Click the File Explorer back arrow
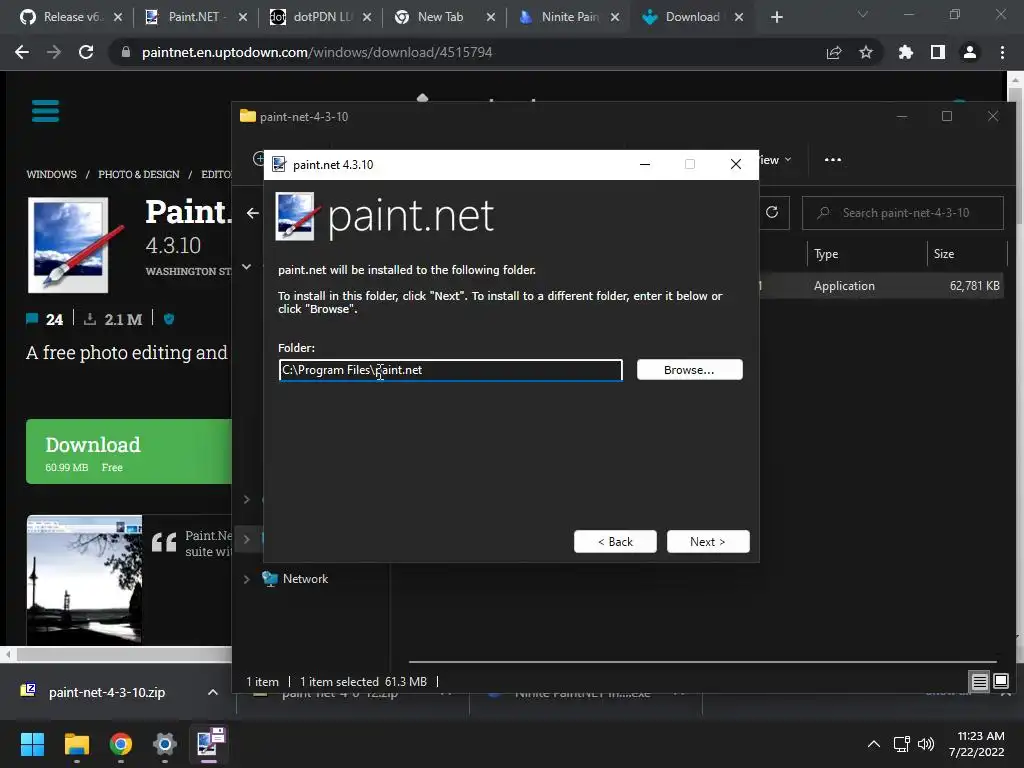This screenshot has height=768, width=1024. (x=253, y=213)
